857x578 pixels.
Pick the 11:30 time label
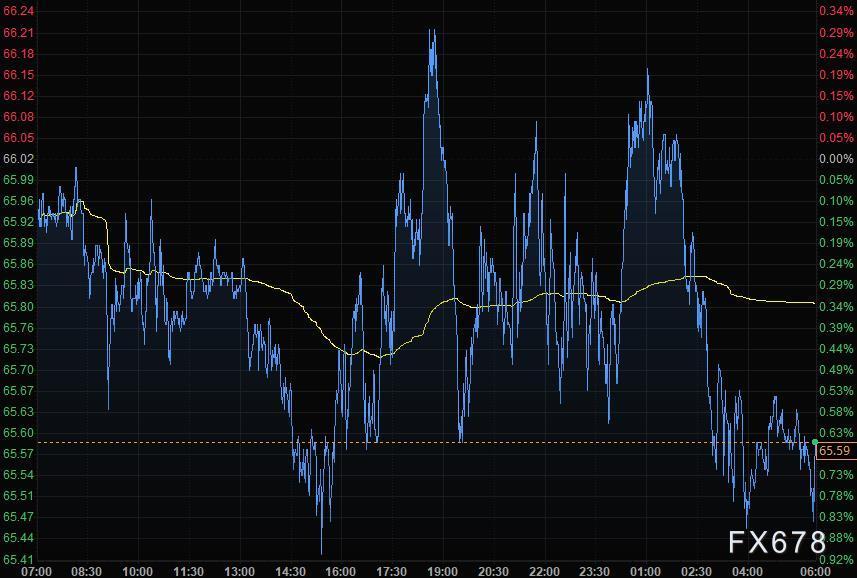coord(189,571)
